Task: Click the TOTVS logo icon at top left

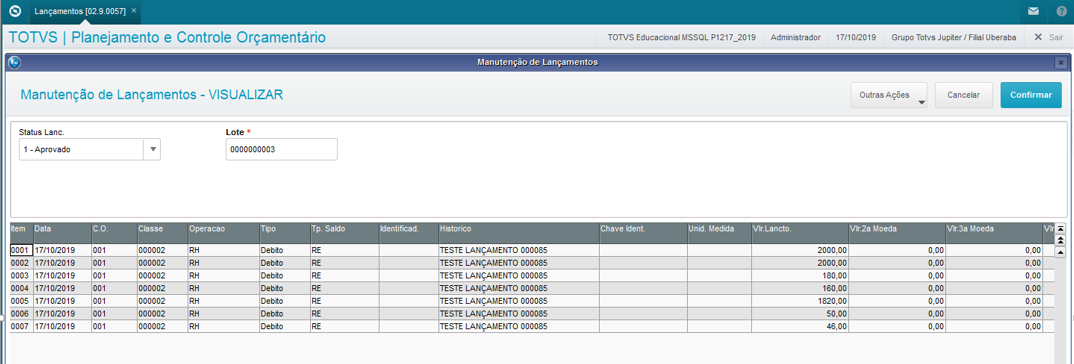Action: (x=14, y=12)
